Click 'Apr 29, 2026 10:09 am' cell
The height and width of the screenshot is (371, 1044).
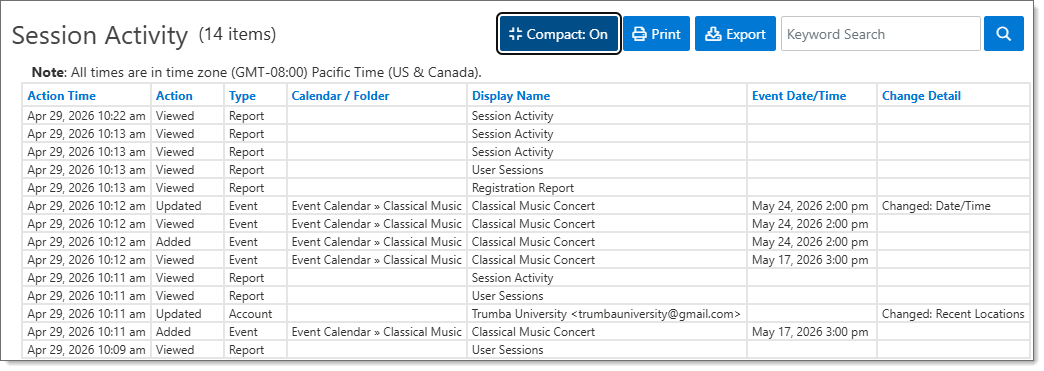pos(87,350)
